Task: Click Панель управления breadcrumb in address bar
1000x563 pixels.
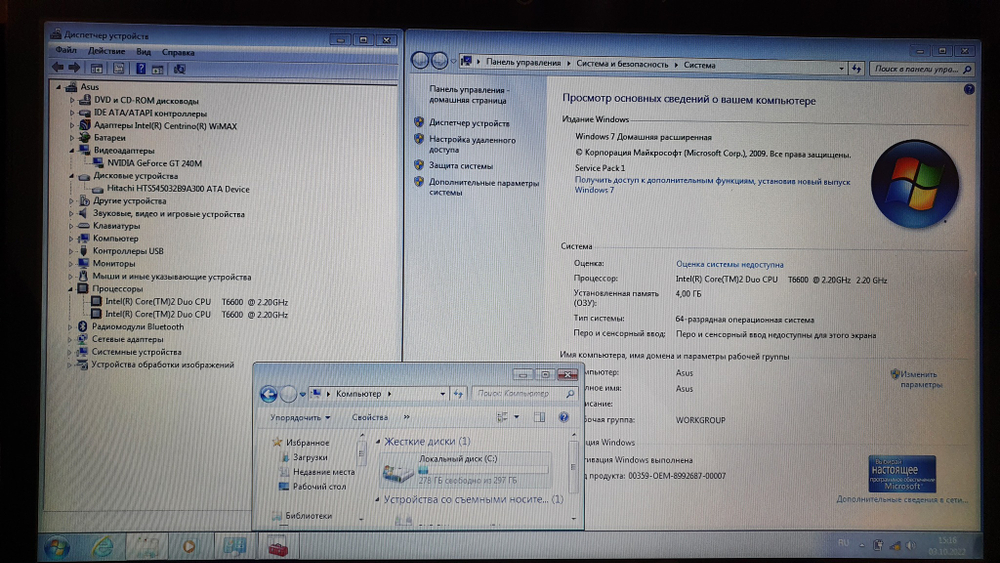Action: [523, 62]
